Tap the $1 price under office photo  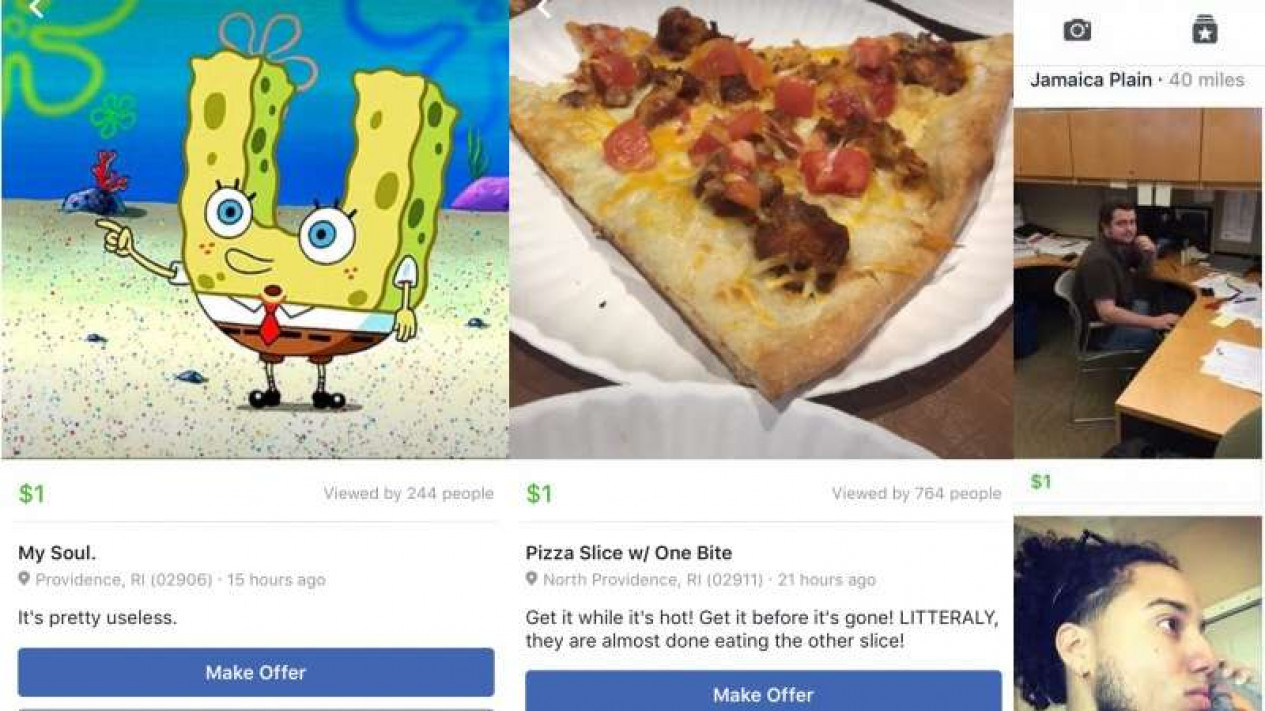coord(1041,482)
